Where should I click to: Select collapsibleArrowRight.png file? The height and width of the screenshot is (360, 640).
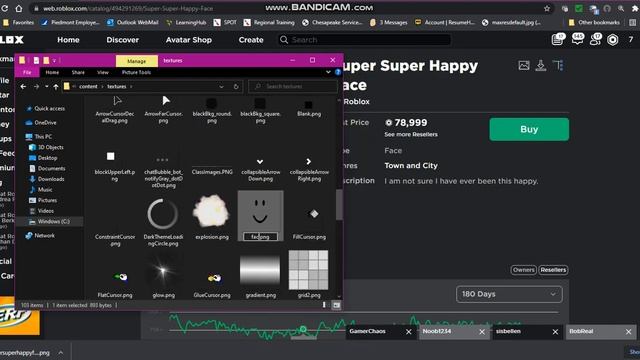[x=309, y=169]
